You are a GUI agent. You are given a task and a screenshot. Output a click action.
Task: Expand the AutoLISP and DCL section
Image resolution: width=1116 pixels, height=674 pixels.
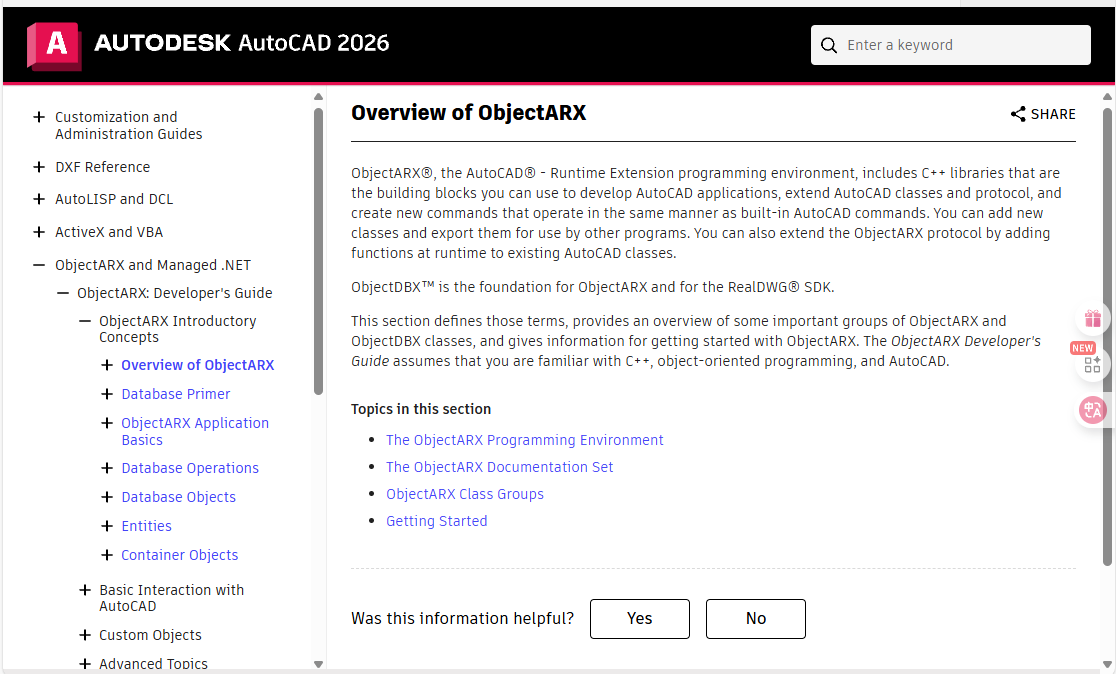37,198
